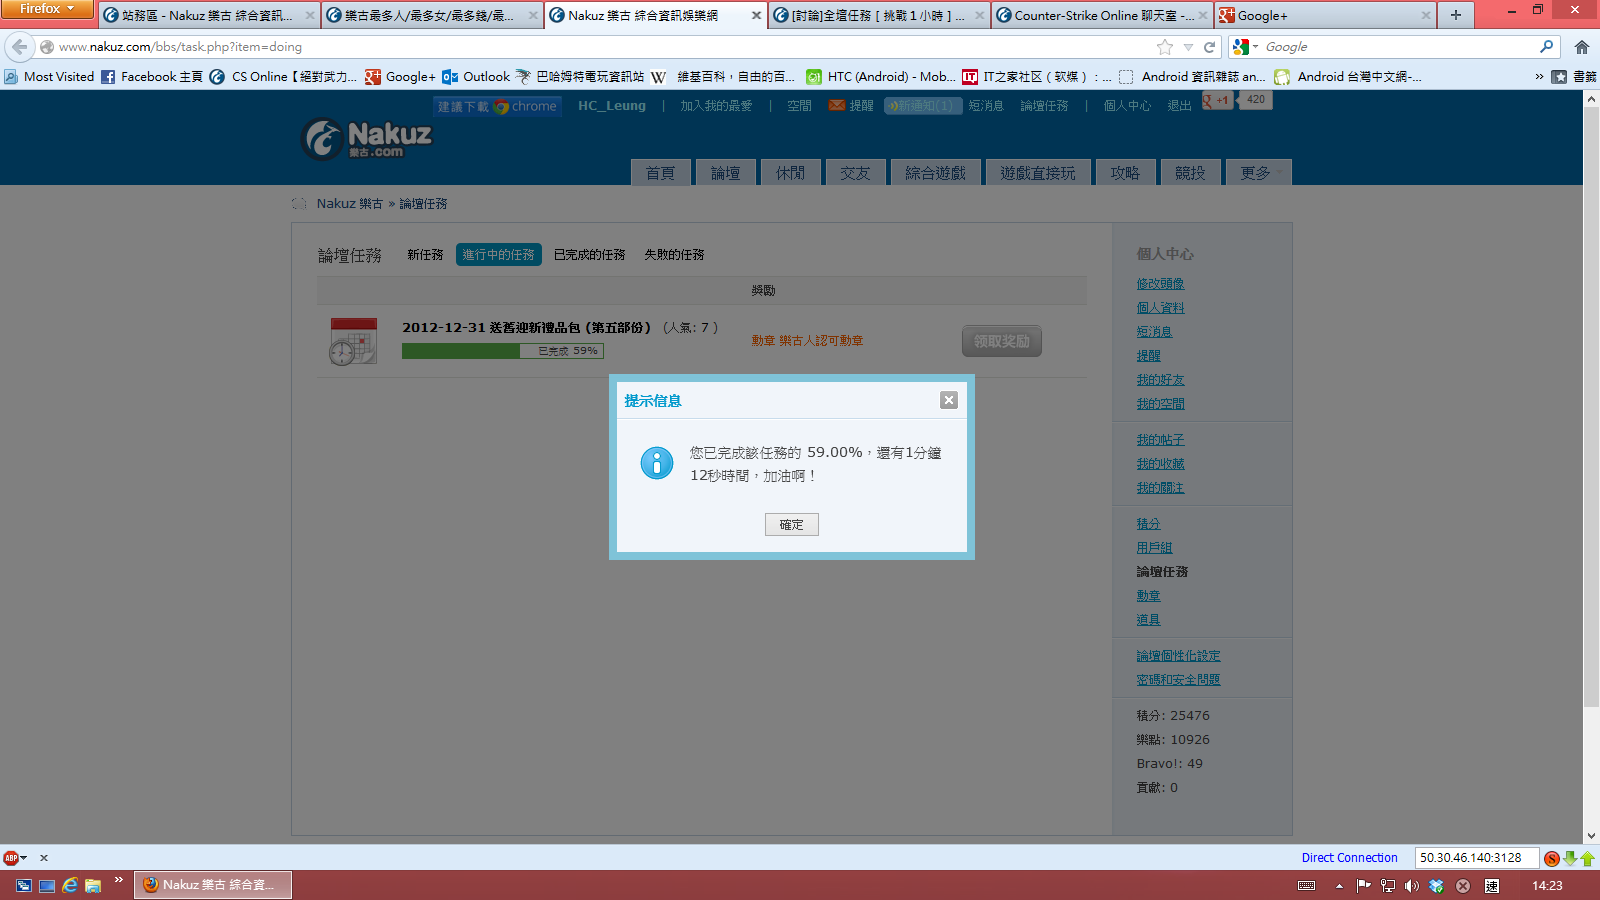Select the 已完成的任務 task tab

coord(589,255)
